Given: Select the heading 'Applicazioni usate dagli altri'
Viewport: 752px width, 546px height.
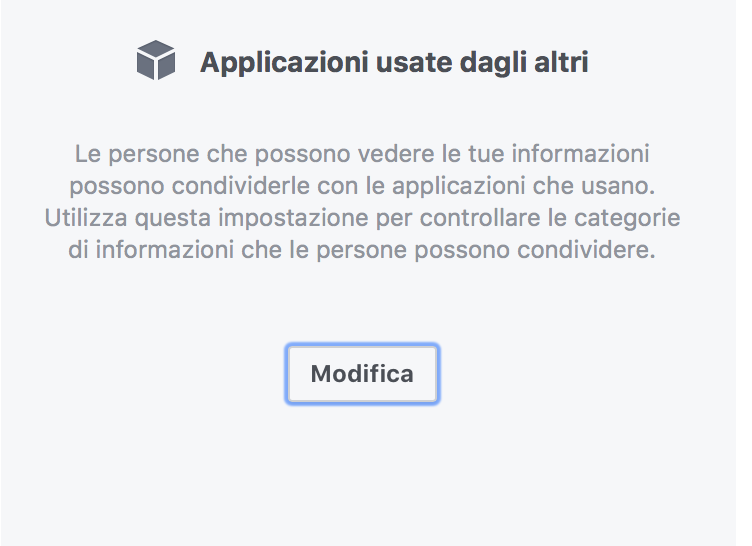Looking at the screenshot, I should (x=394, y=62).
